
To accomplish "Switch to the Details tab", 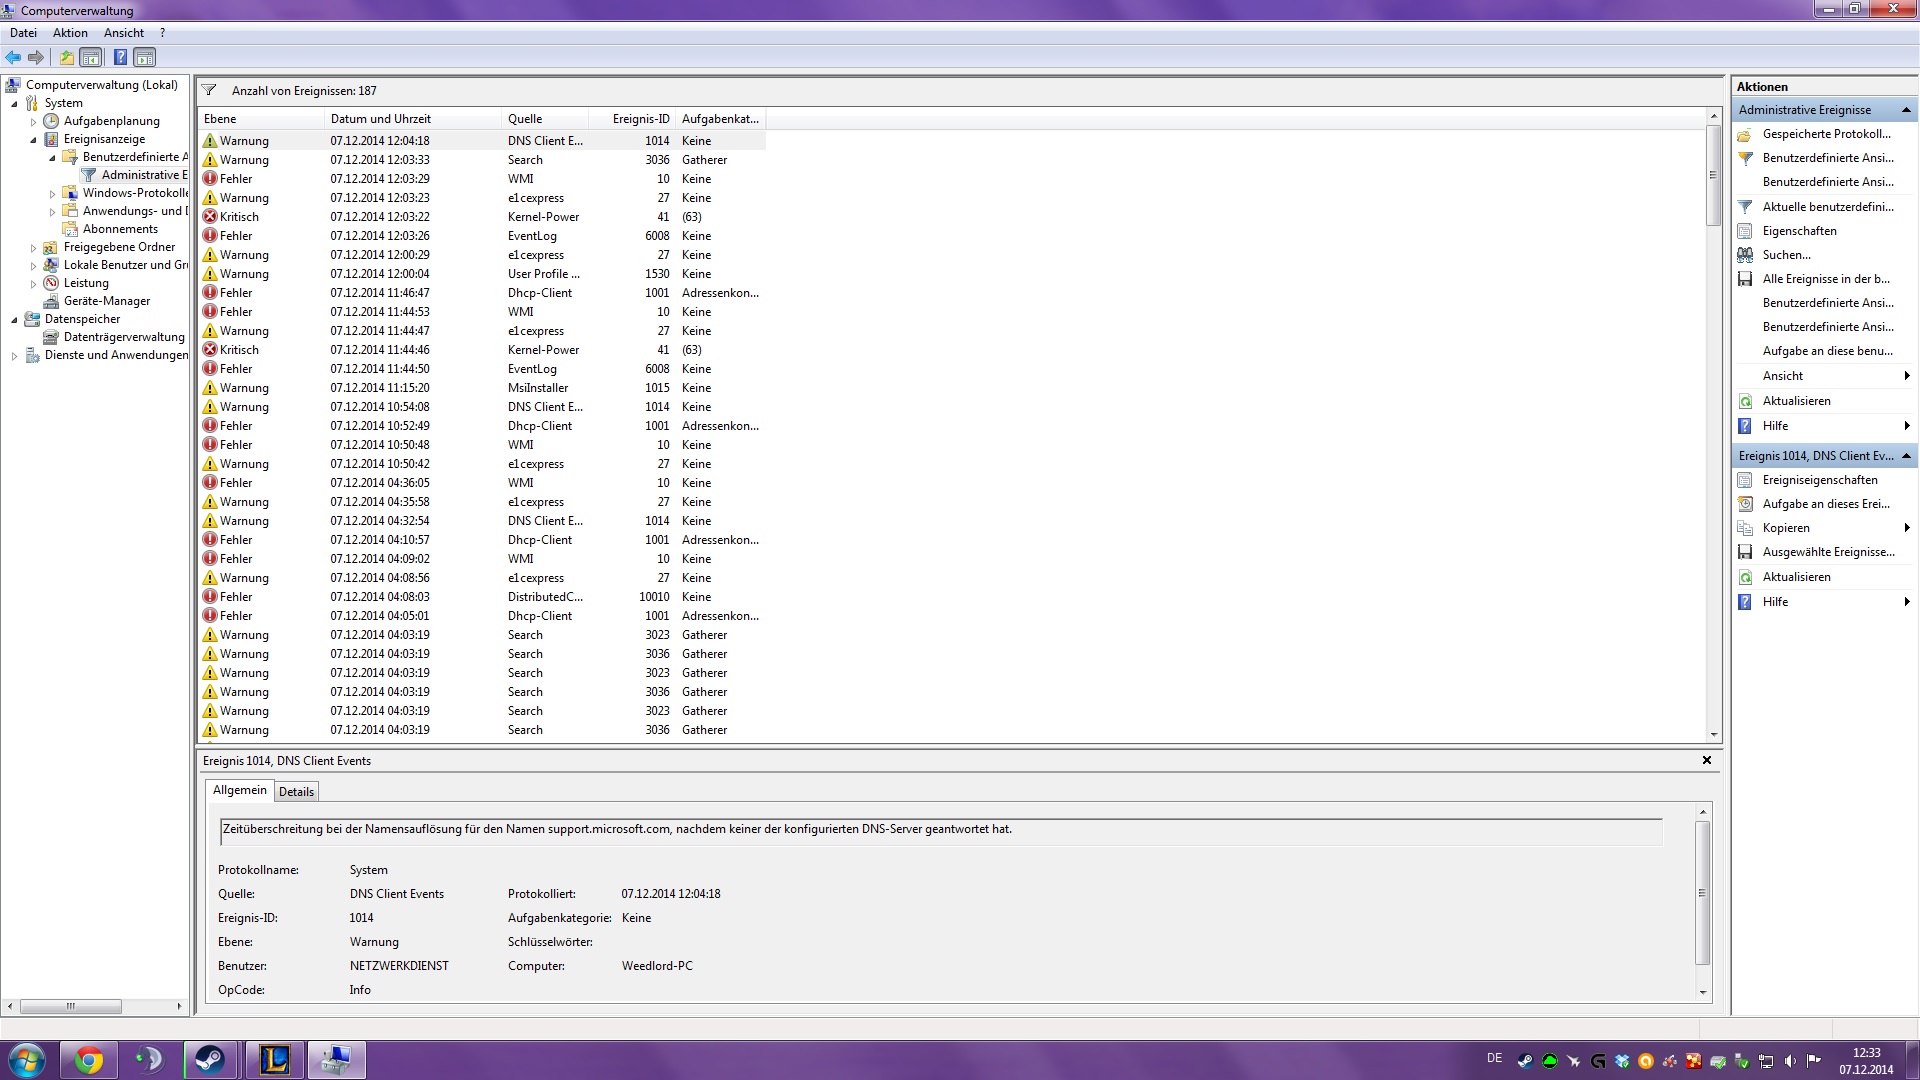I will (x=296, y=792).
